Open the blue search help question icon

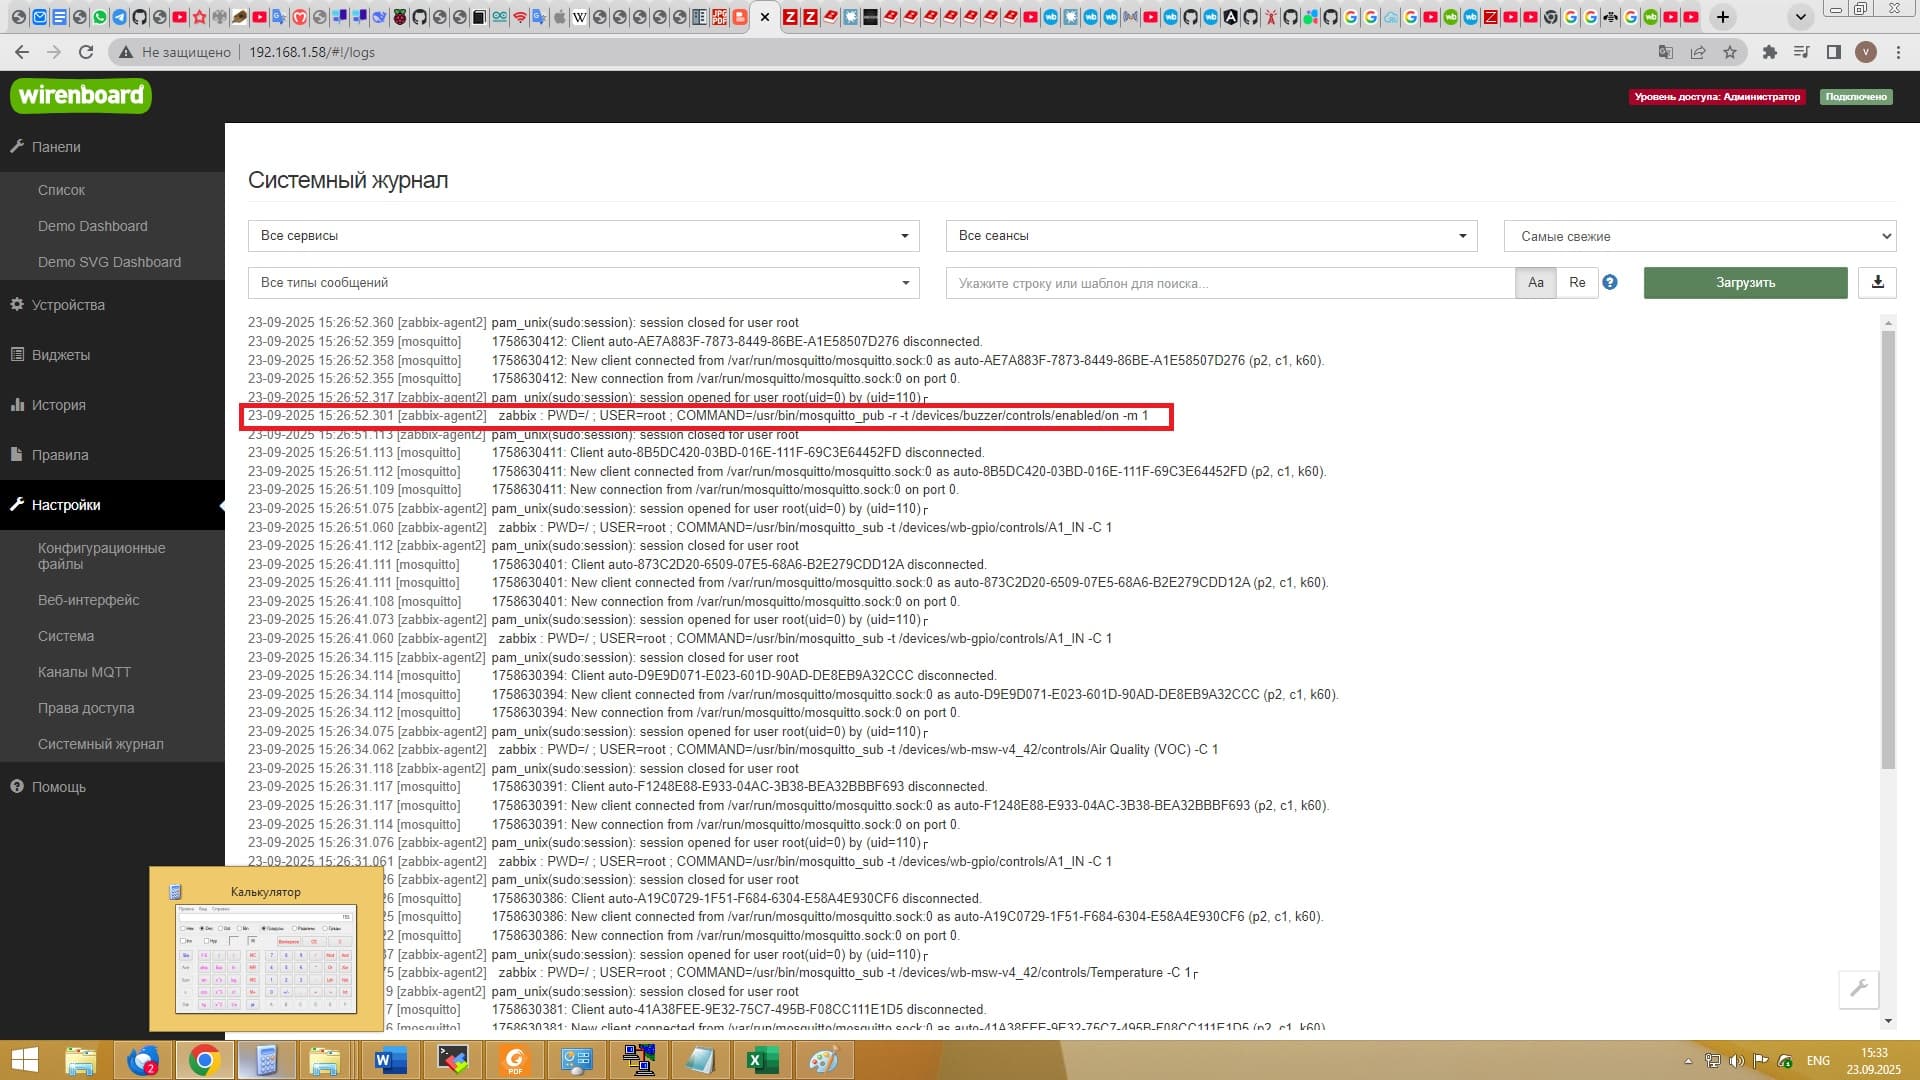tap(1610, 282)
